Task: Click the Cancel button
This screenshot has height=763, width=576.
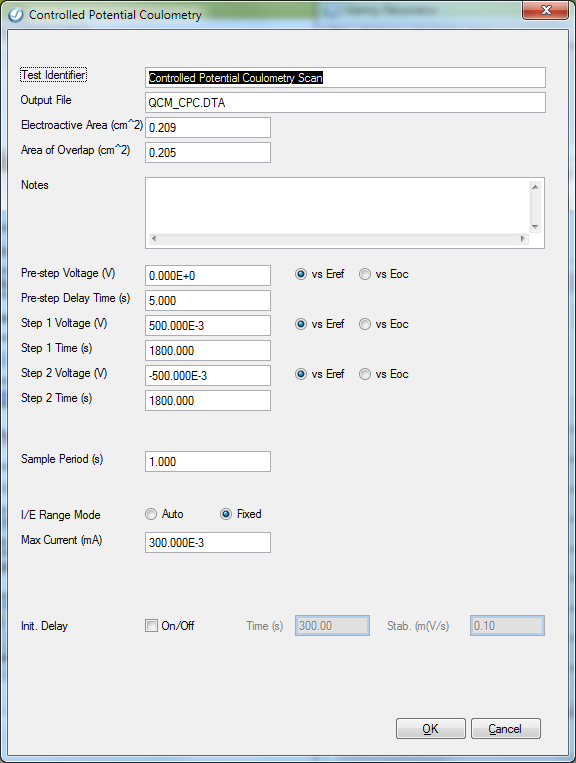Action: point(505,728)
